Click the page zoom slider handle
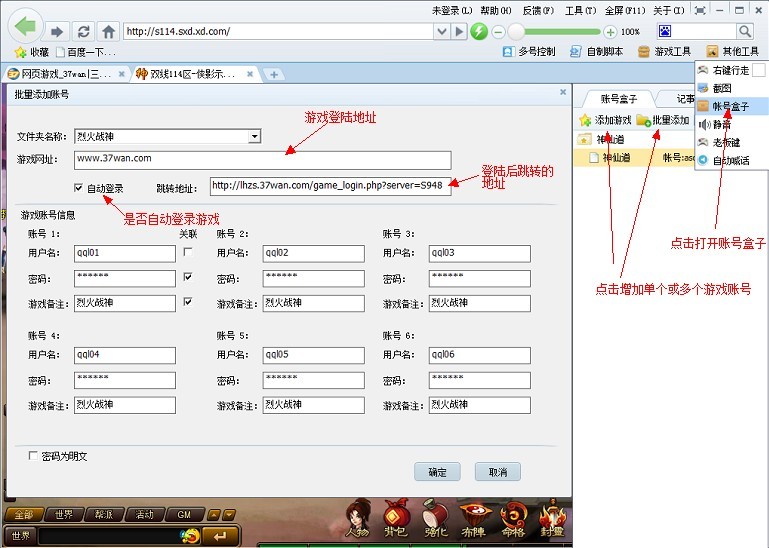Screen dimensions: 769x548 [515, 32]
